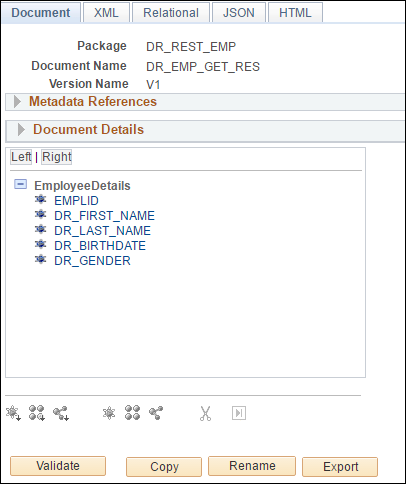Click the Export button
Screen dimensions: 406x484
tap(340, 467)
